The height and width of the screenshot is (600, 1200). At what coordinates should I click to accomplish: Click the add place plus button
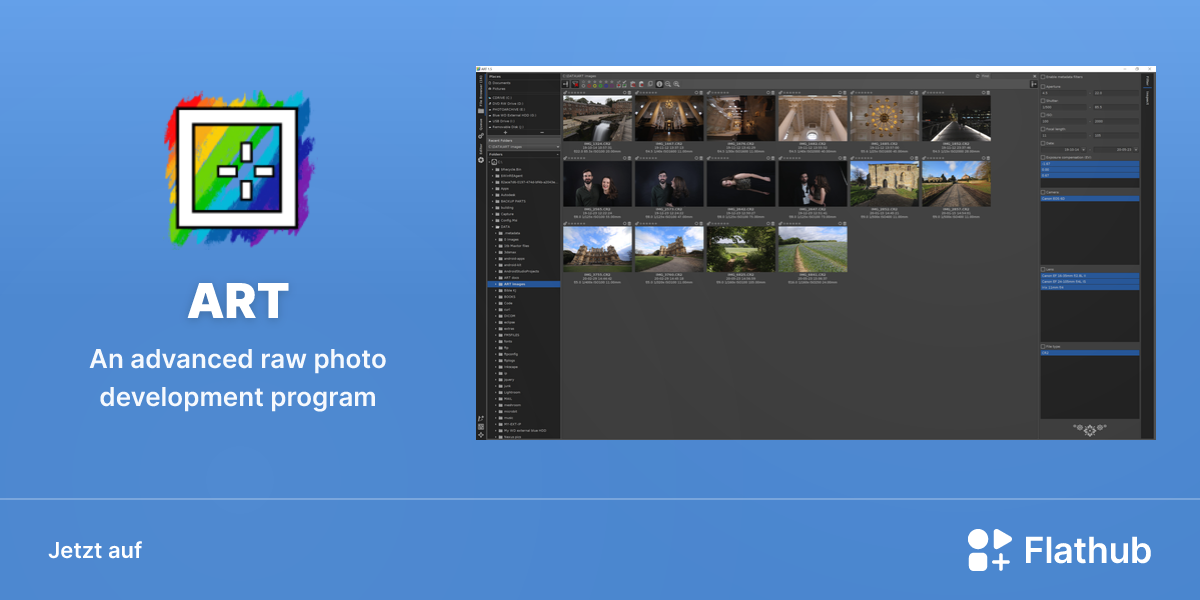tap(506, 132)
